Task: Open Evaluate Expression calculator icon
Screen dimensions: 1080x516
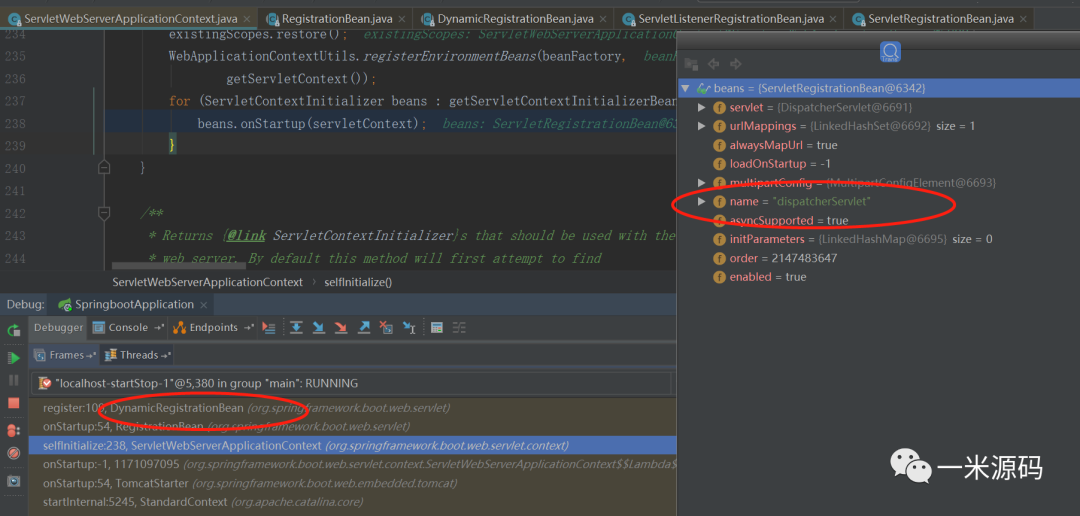Action: coord(436,328)
